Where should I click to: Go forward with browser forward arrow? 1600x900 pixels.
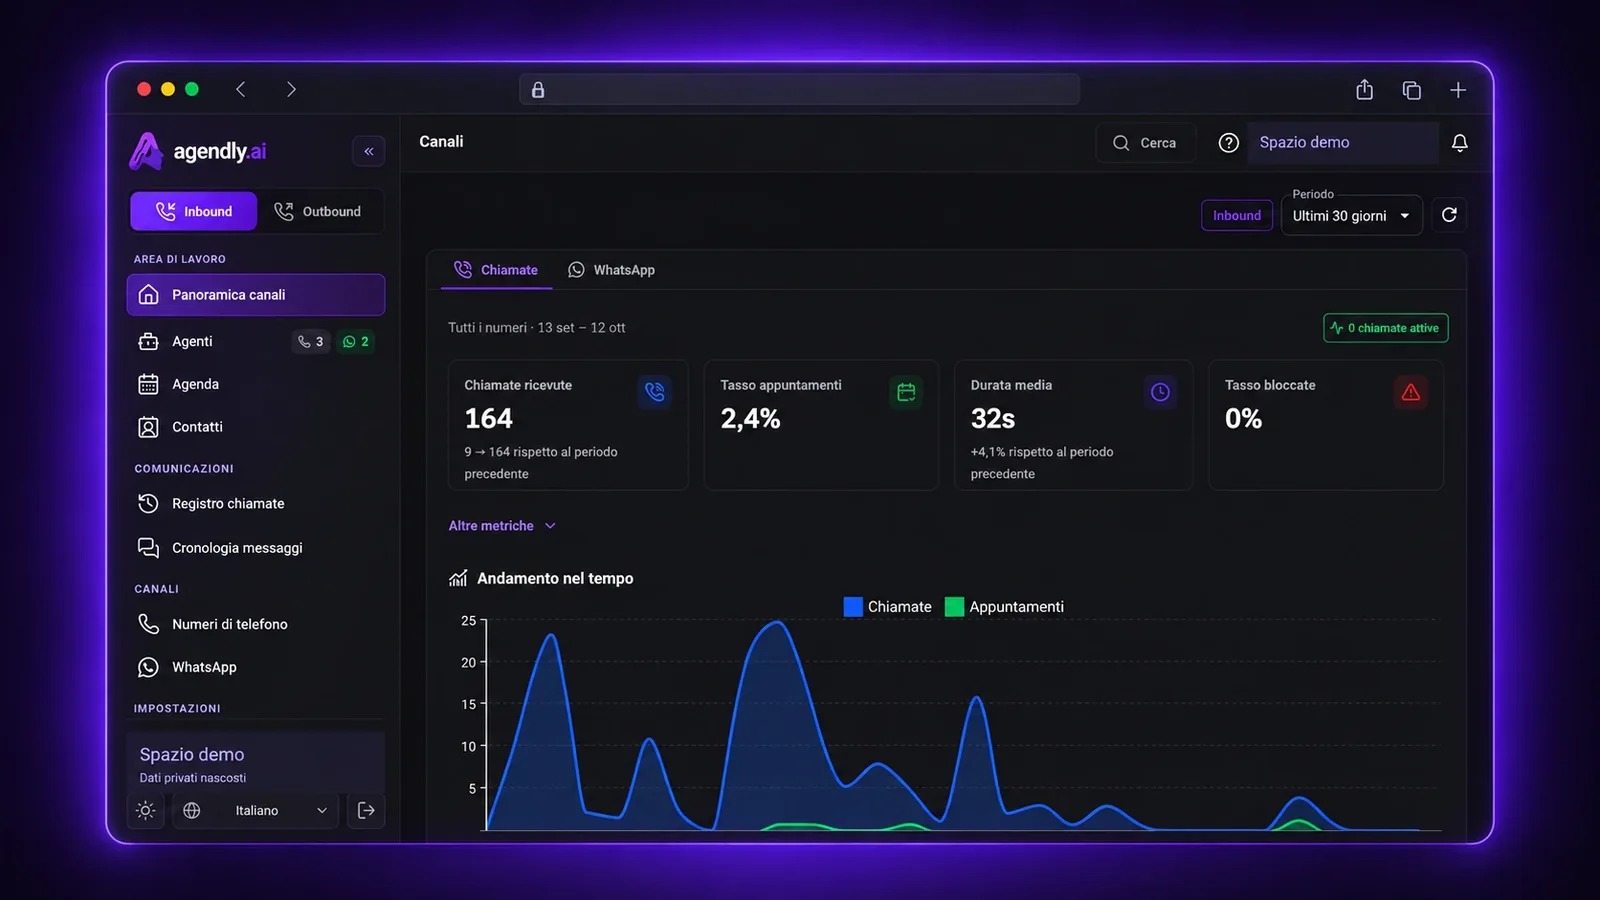(291, 89)
